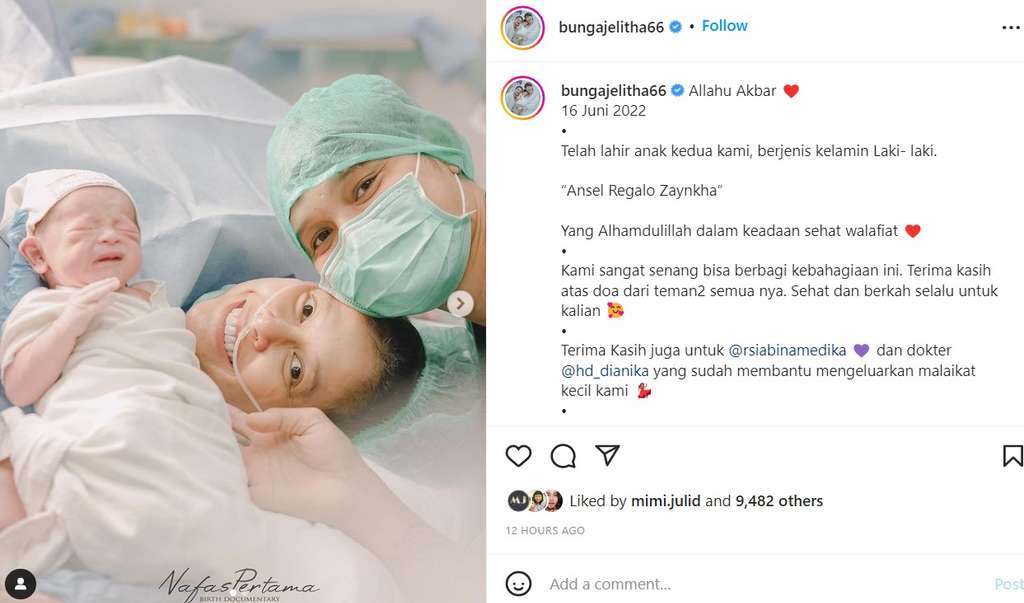View the mimi.julid profile link
Screen dimensions: 1024x603
[665, 501]
